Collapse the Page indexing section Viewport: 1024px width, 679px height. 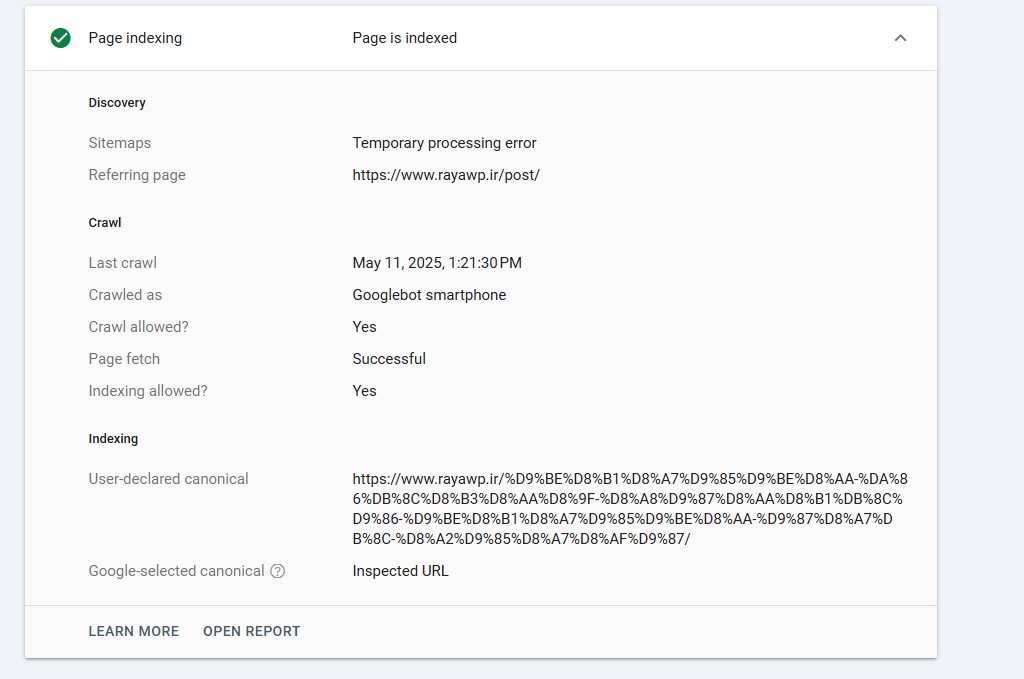[x=900, y=38]
